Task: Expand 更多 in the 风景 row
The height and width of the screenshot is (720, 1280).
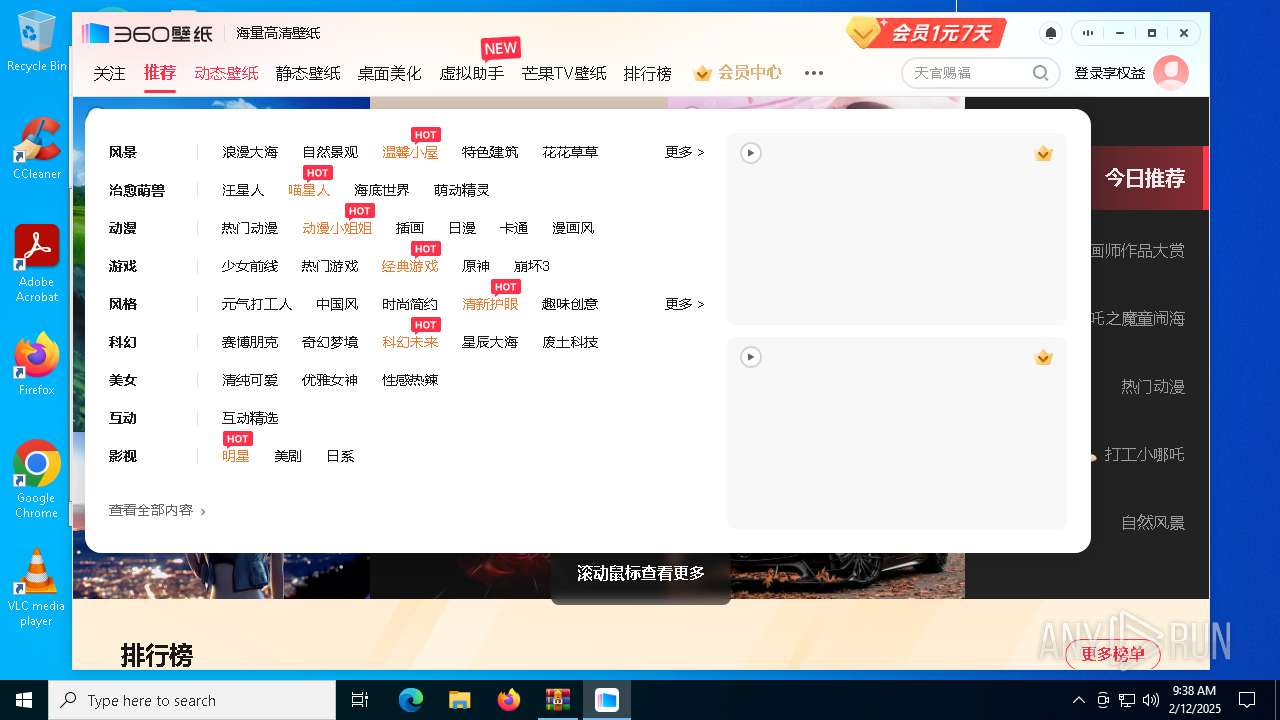Action: 684,152
